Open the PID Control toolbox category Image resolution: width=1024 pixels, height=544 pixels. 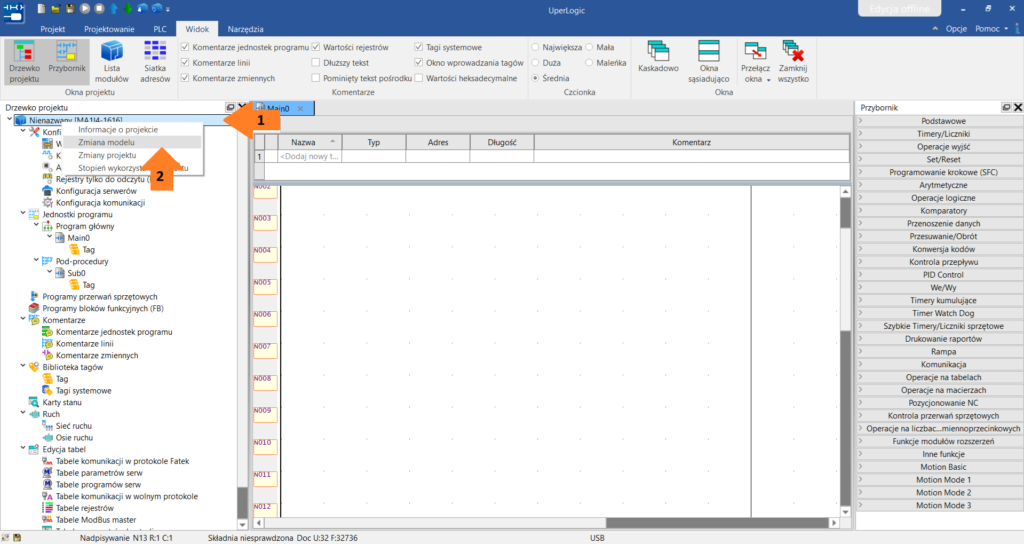coord(943,274)
